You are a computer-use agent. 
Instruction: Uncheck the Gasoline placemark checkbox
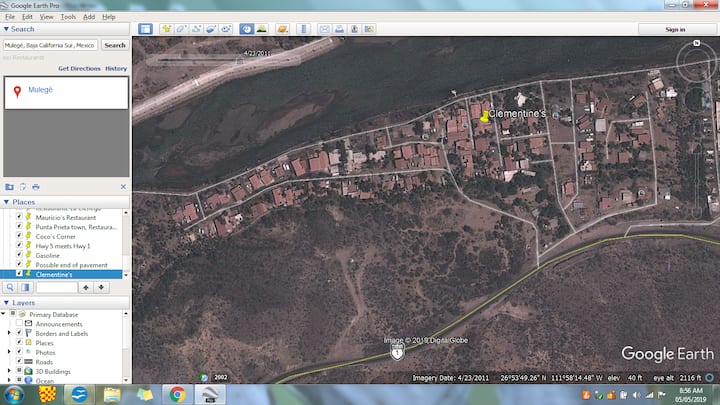pos(19,255)
